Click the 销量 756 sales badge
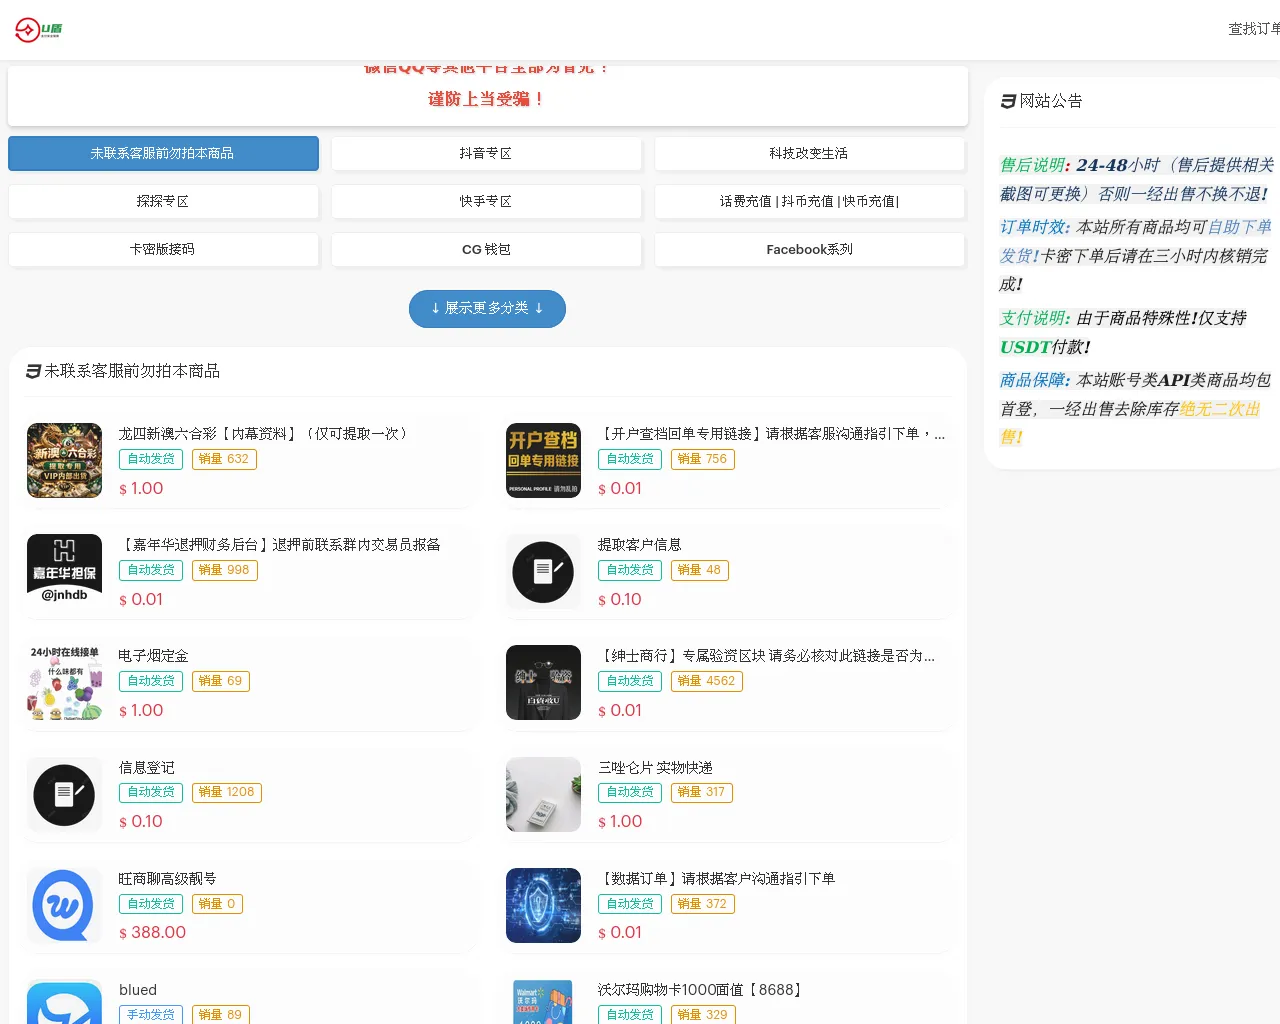 (703, 459)
